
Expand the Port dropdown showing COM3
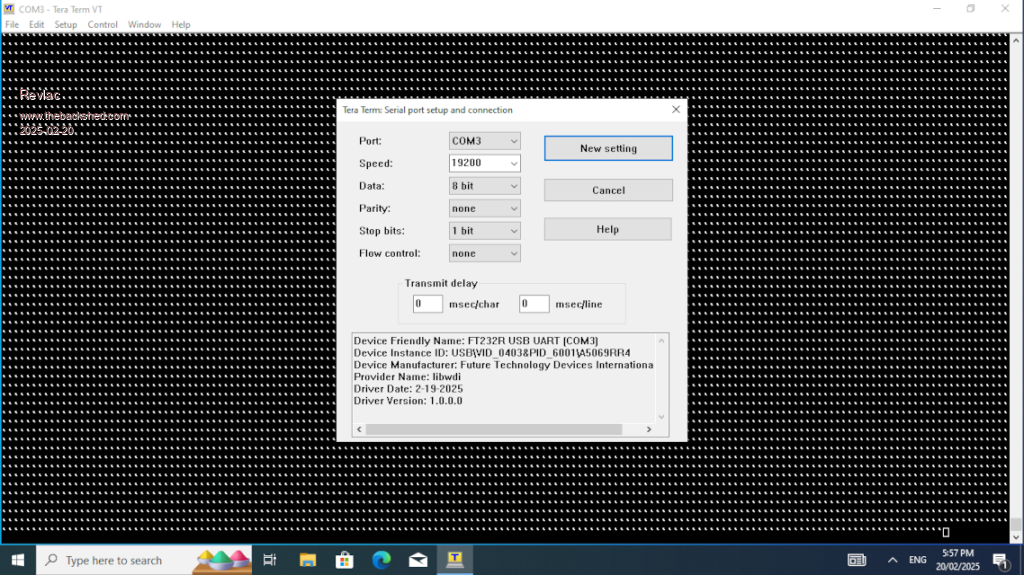[x=485, y=142]
